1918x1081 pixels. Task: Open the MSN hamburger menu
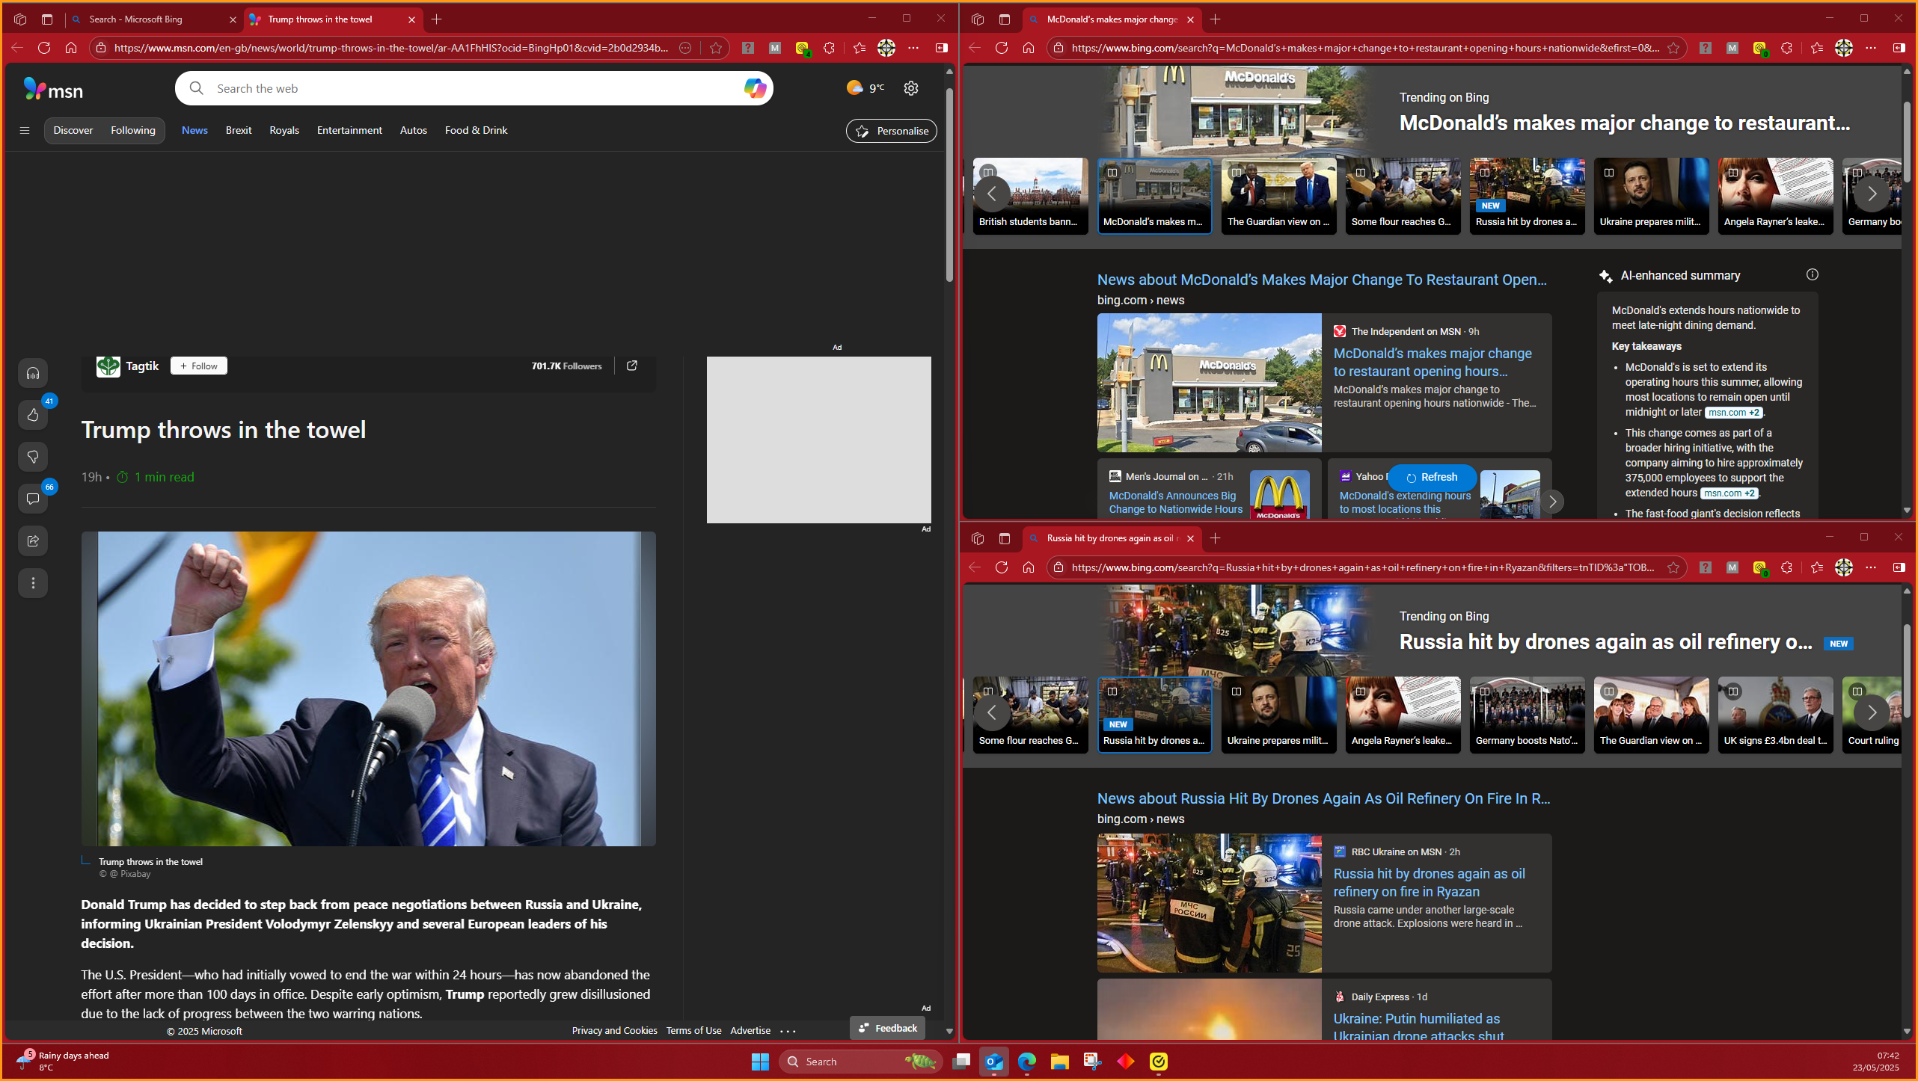point(24,130)
